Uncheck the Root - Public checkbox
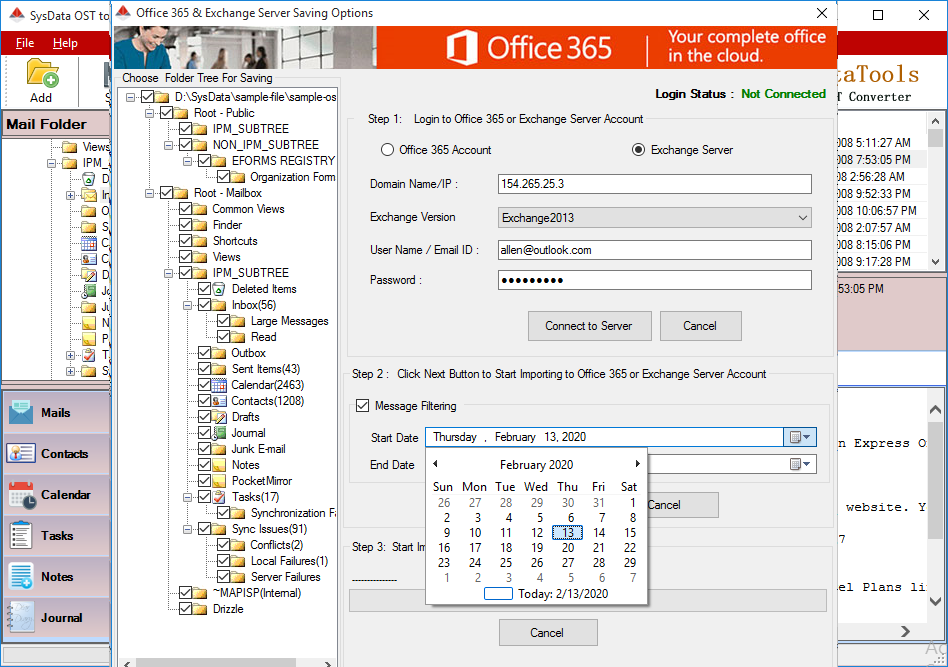The image size is (948, 667). [166, 112]
